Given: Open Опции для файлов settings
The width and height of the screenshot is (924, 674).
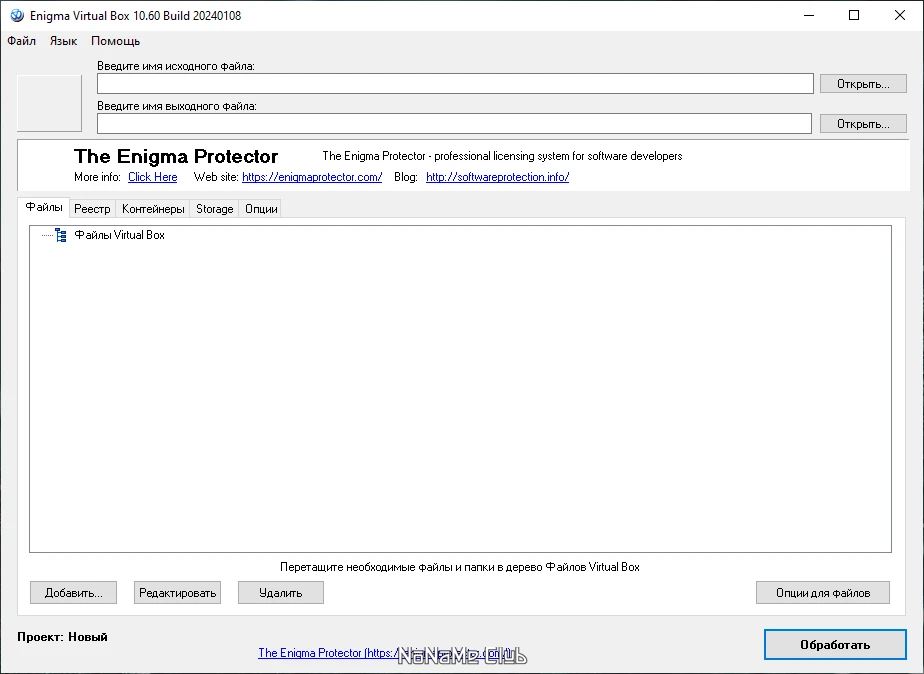Looking at the screenshot, I should pyautogui.click(x=823, y=593).
